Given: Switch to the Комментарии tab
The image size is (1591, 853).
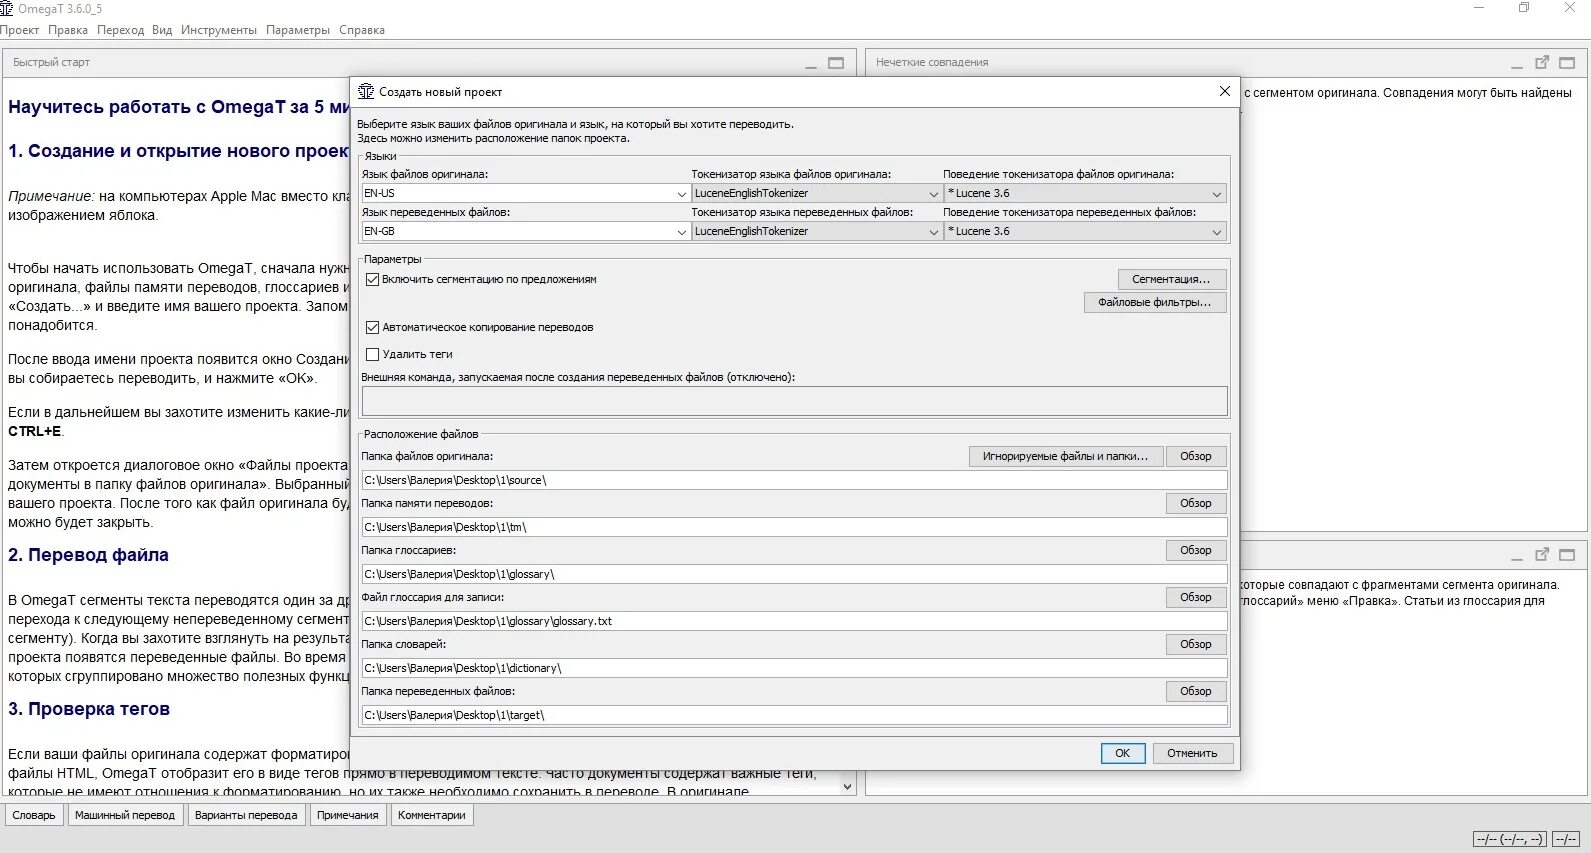Looking at the screenshot, I should pyautogui.click(x=432, y=815).
